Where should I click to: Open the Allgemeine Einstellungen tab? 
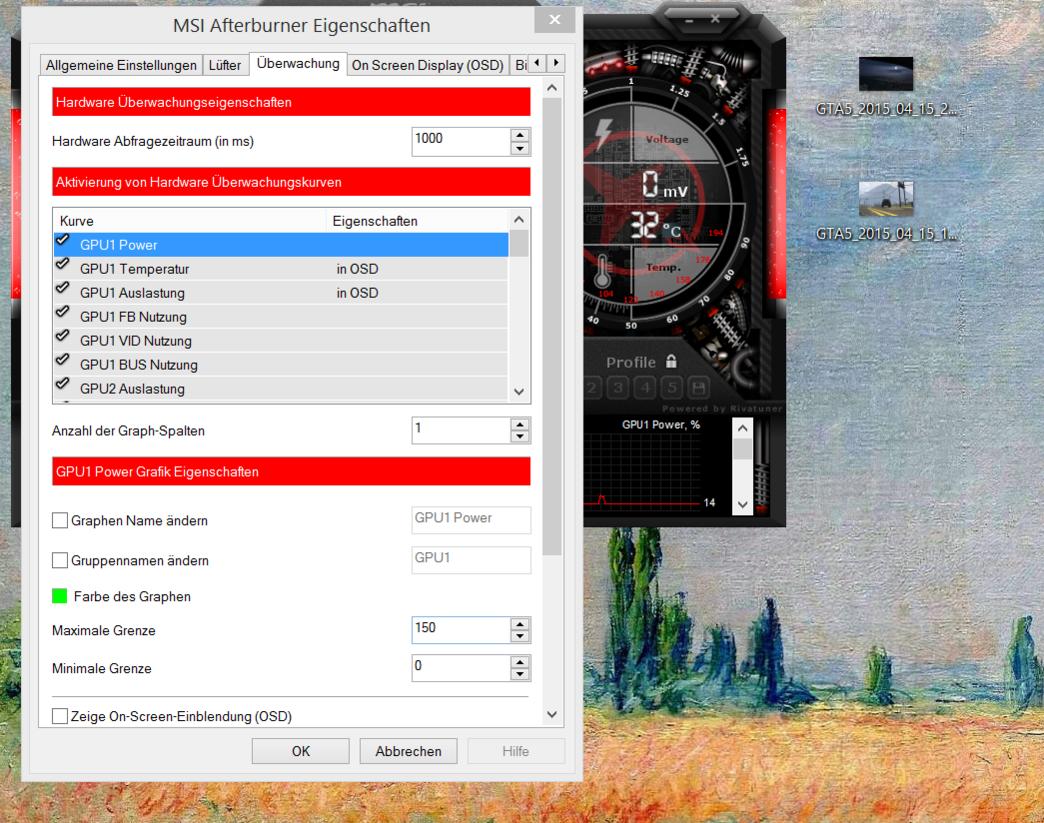(x=121, y=65)
